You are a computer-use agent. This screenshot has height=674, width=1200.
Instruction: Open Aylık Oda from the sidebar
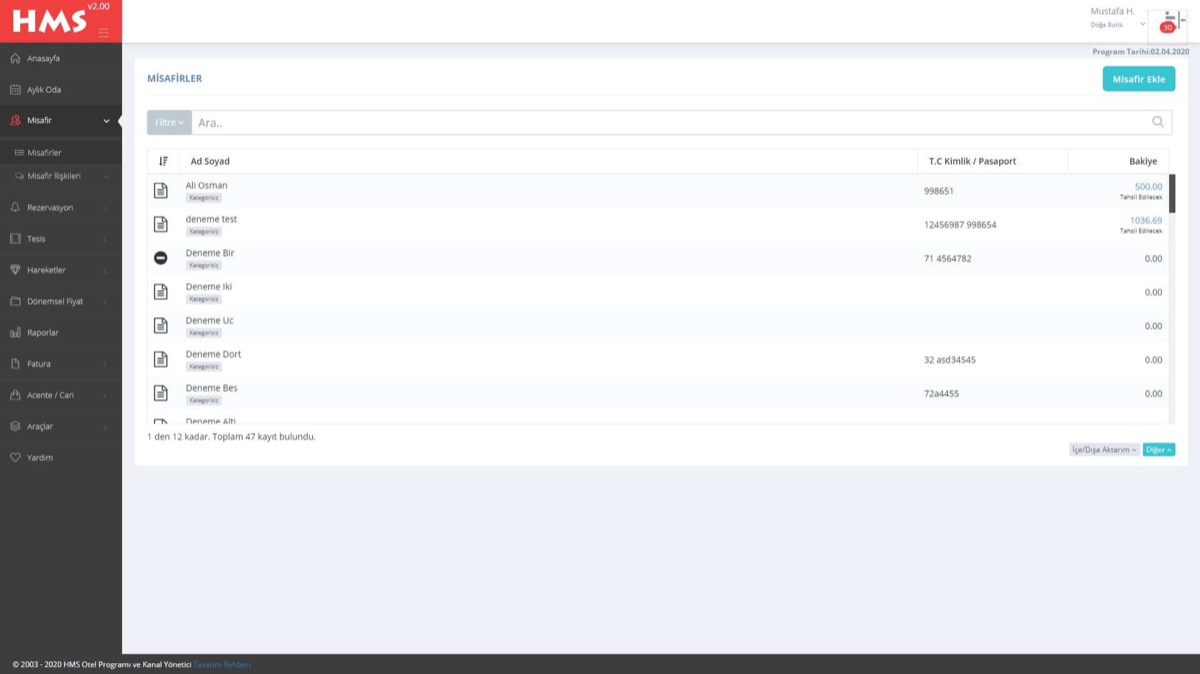61,90
